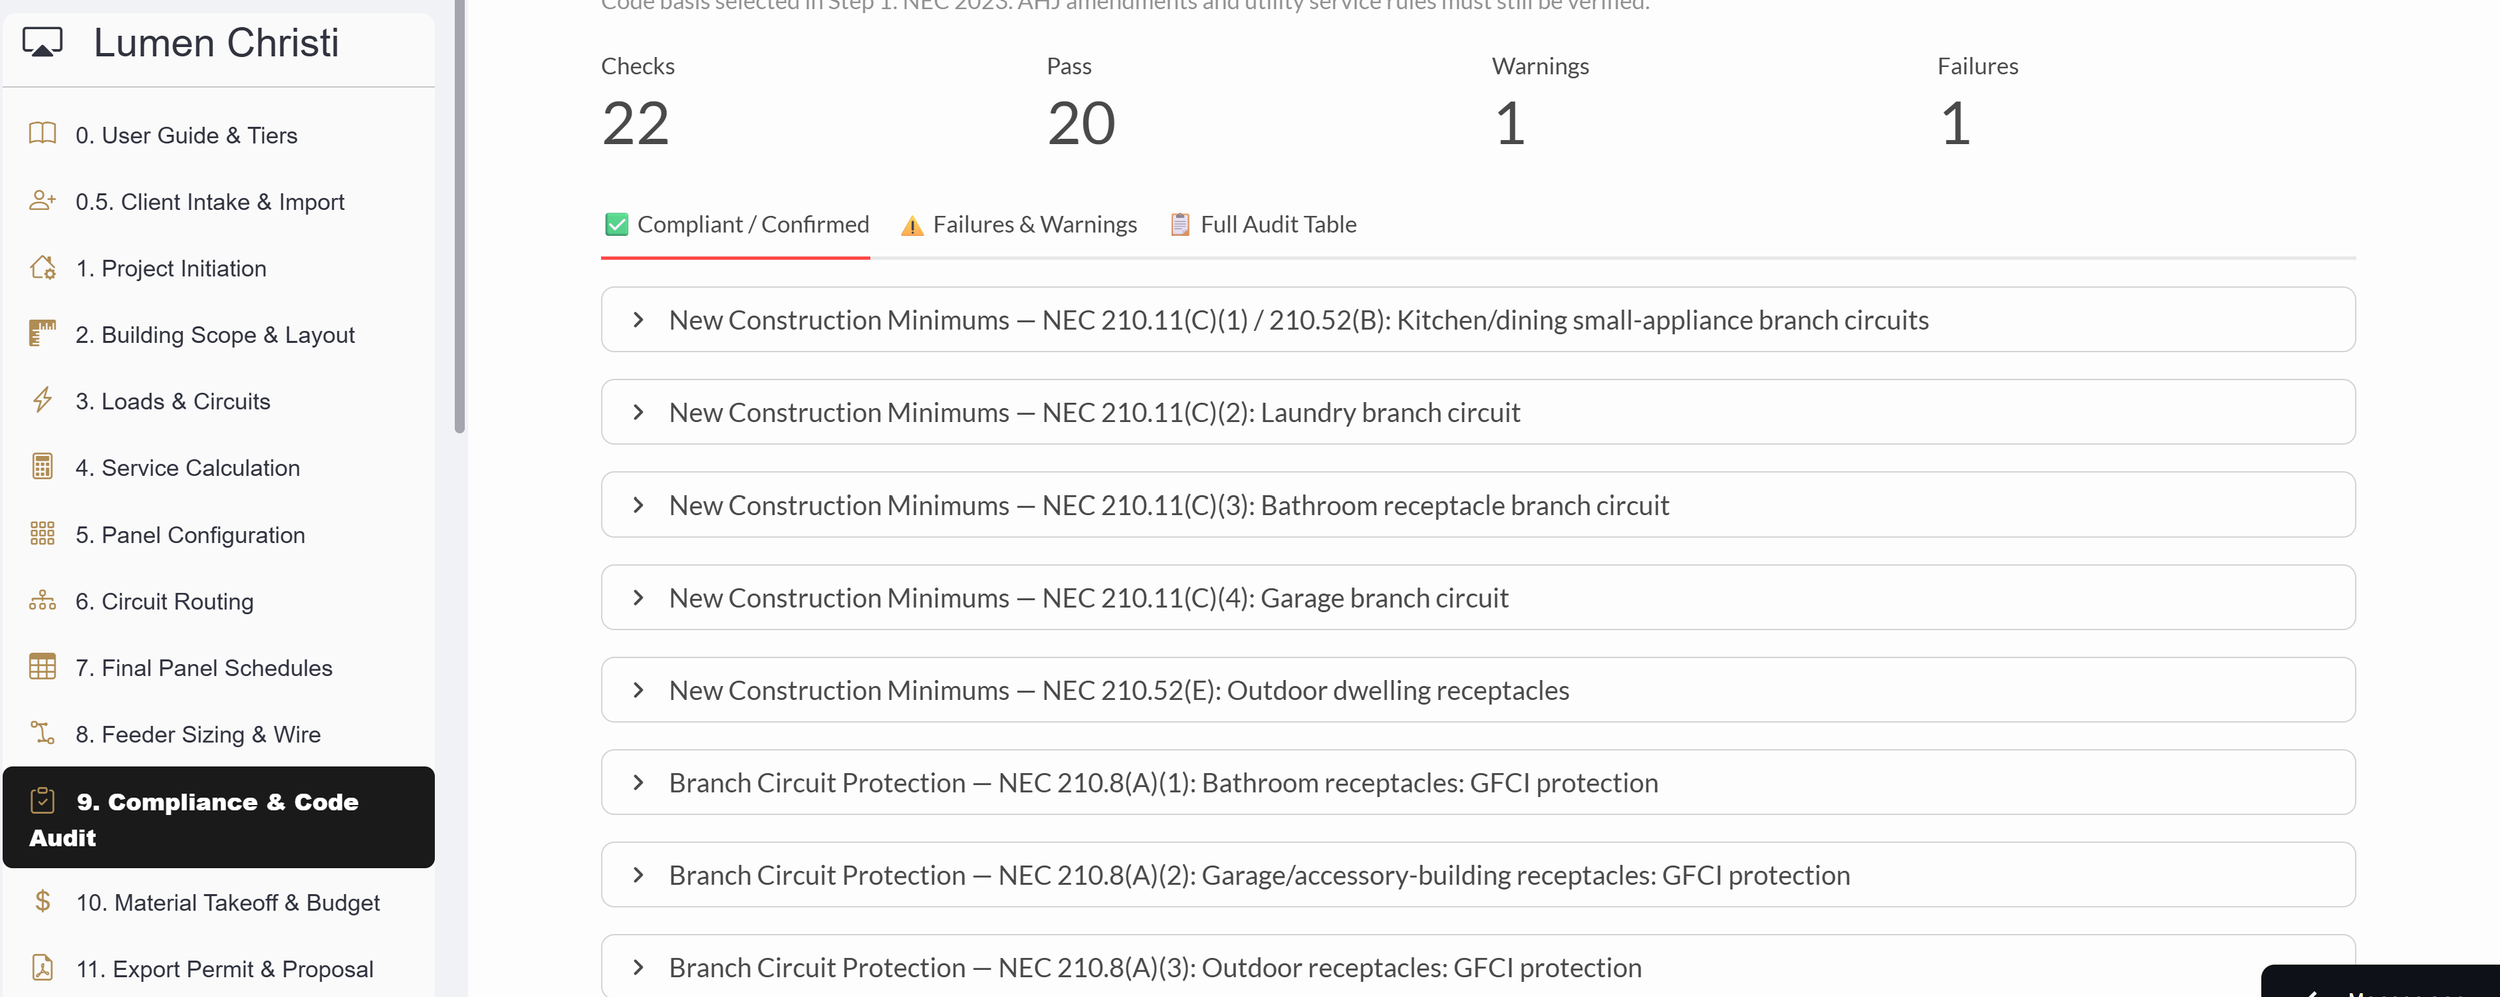Screen dimensions: 2500x997
Task: Select the Material Takeoff dollar icon
Action: (x=42, y=902)
